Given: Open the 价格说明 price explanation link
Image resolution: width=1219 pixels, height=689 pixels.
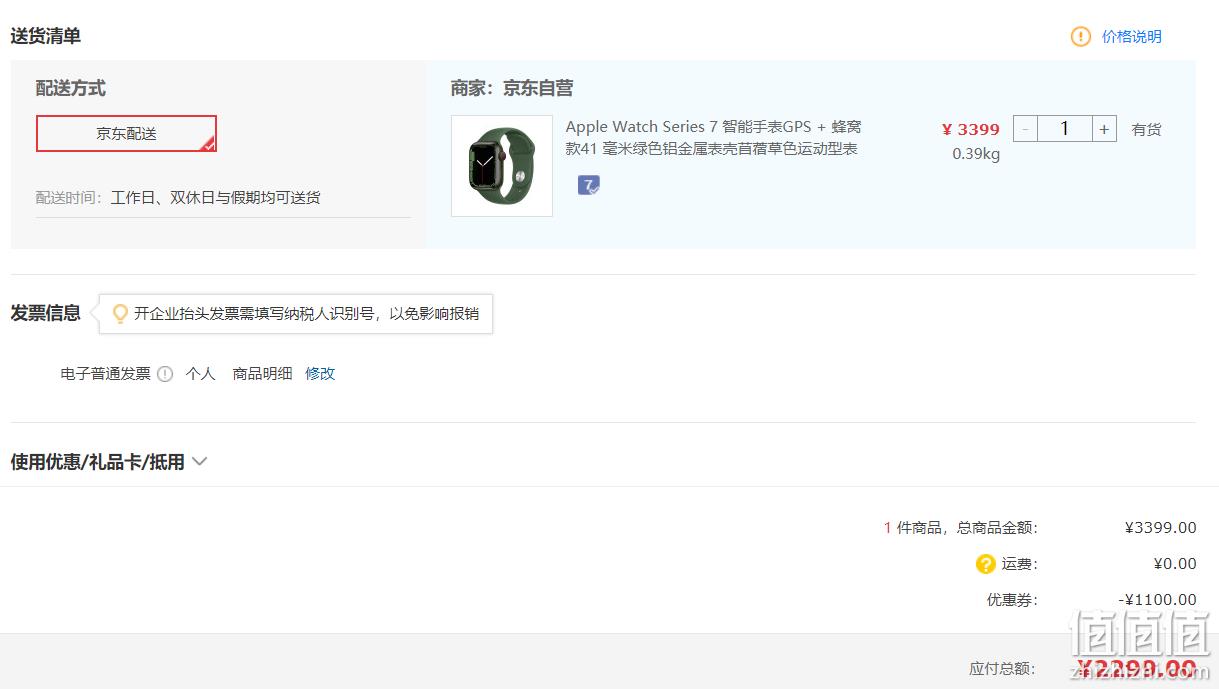Looking at the screenshot, I should coord(1132,37).
